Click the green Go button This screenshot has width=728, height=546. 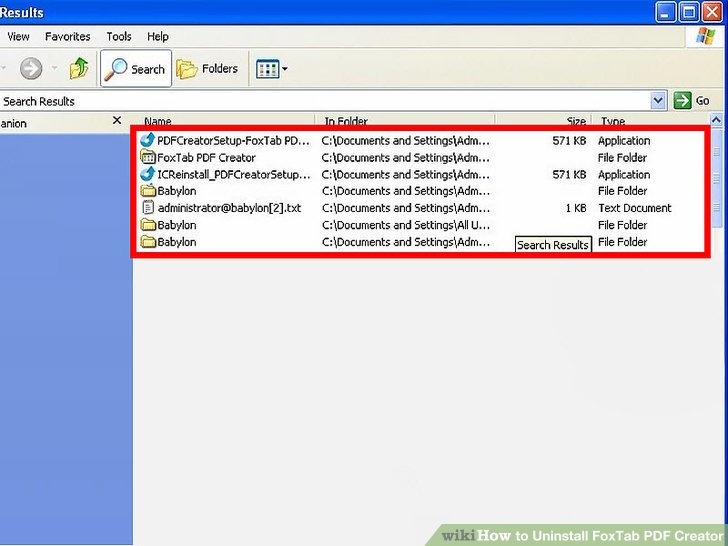pyautogui.click(x=692, y=101)
